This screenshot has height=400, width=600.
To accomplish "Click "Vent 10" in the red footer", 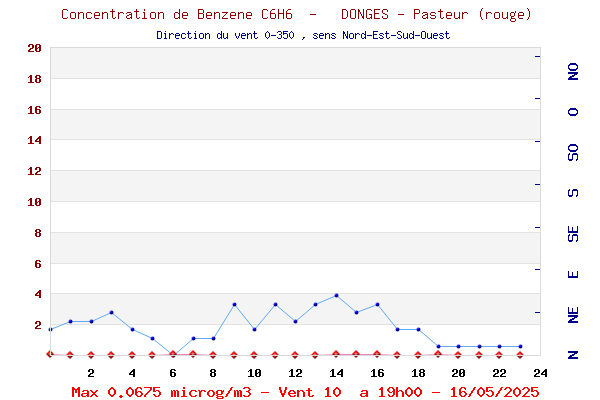I will click(x=310, y=392).
